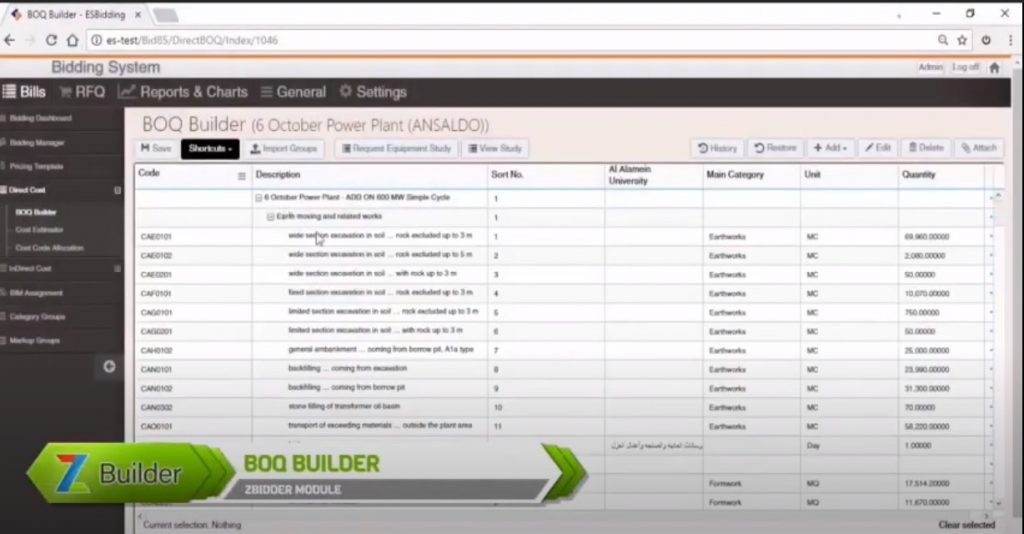Viewport: 1024px width, 534px height.
Task: Open the Bills menu
Action: click(24, 92)
